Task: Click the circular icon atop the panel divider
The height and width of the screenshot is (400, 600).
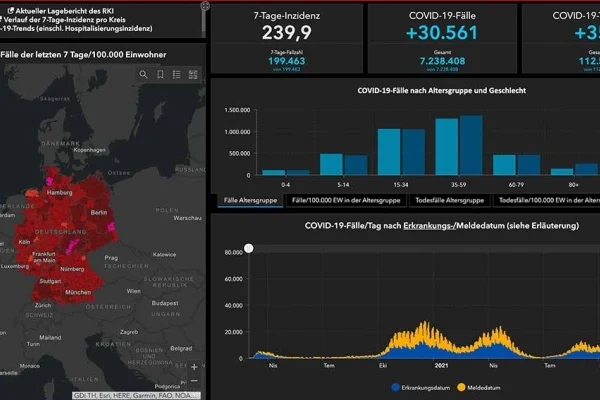Action: point(205,6)
